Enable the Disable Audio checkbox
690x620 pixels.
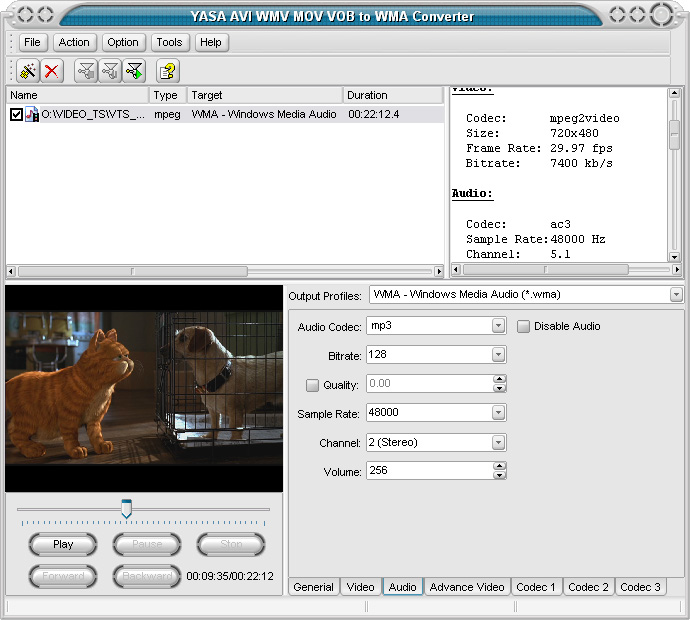(523, 326)
